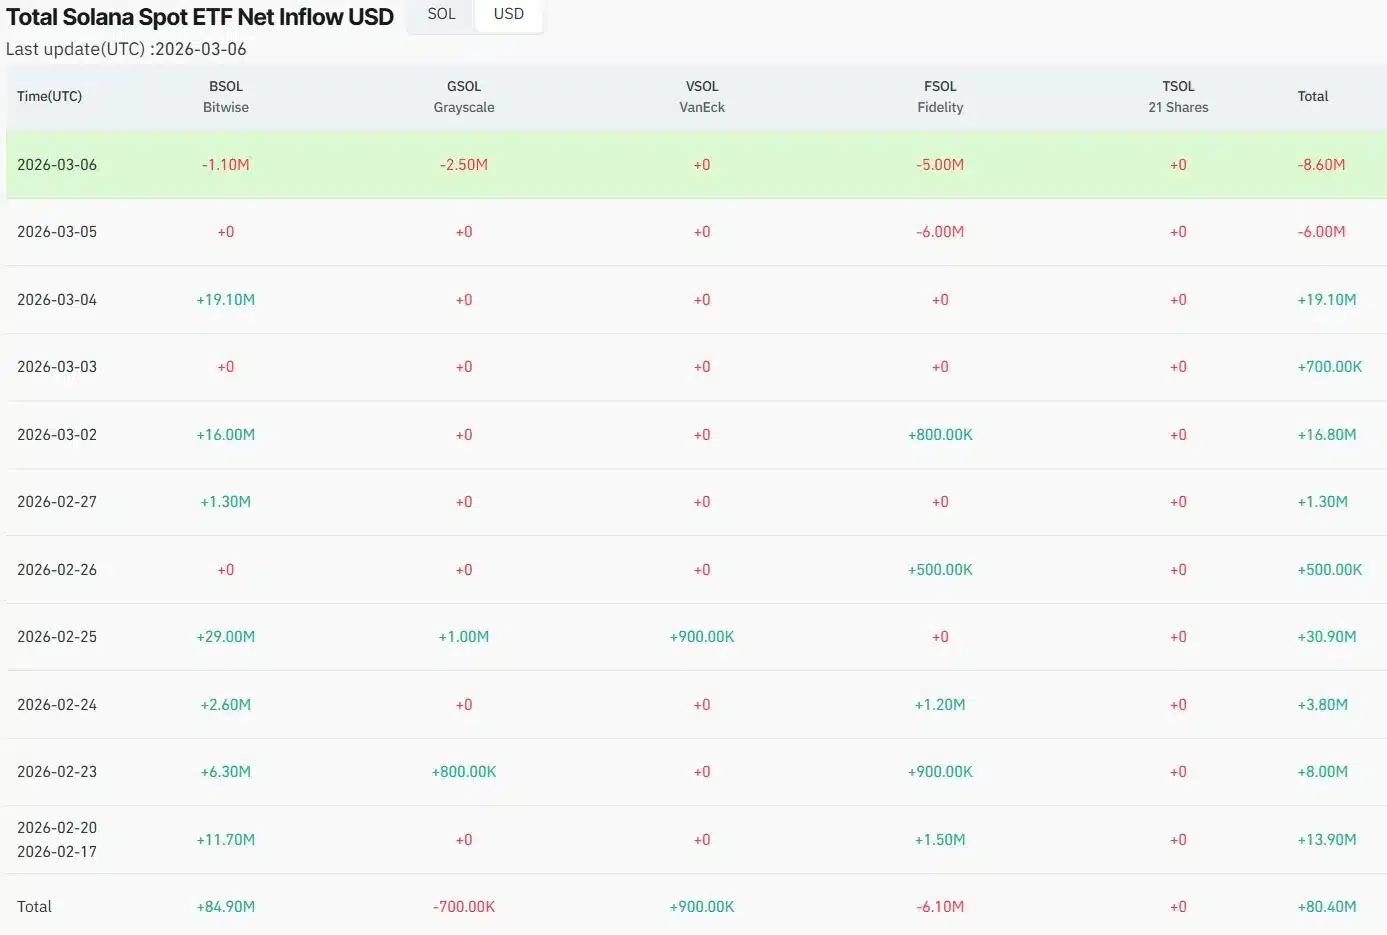Click VSOL +900.00K value on 2026-02-25
Viewport: 1387px width, 935px height.
tap(702, 637)
